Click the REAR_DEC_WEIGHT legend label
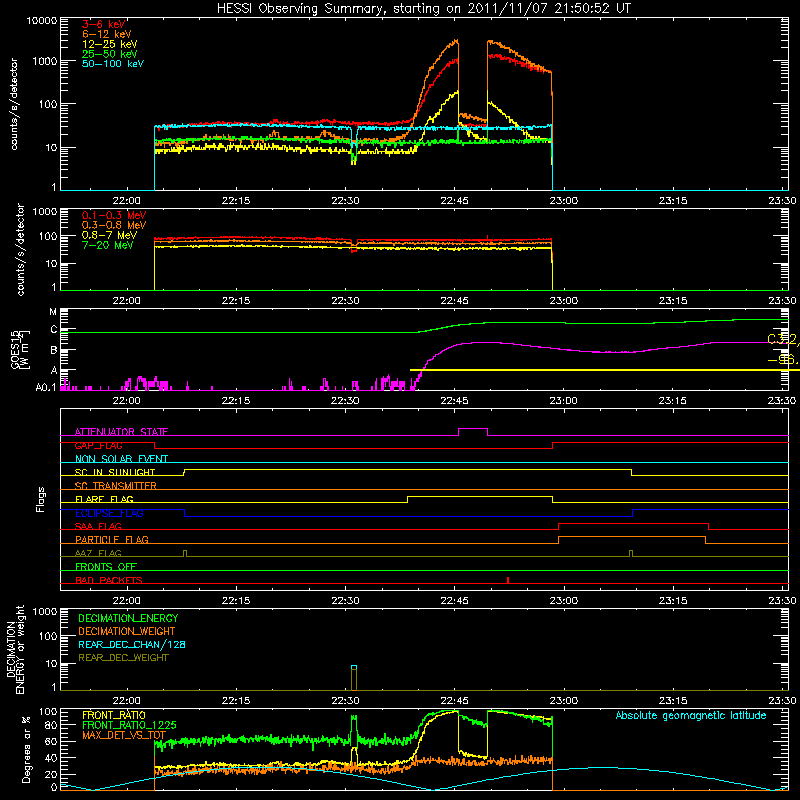This screenshot has height=800, width=800. 123,658
